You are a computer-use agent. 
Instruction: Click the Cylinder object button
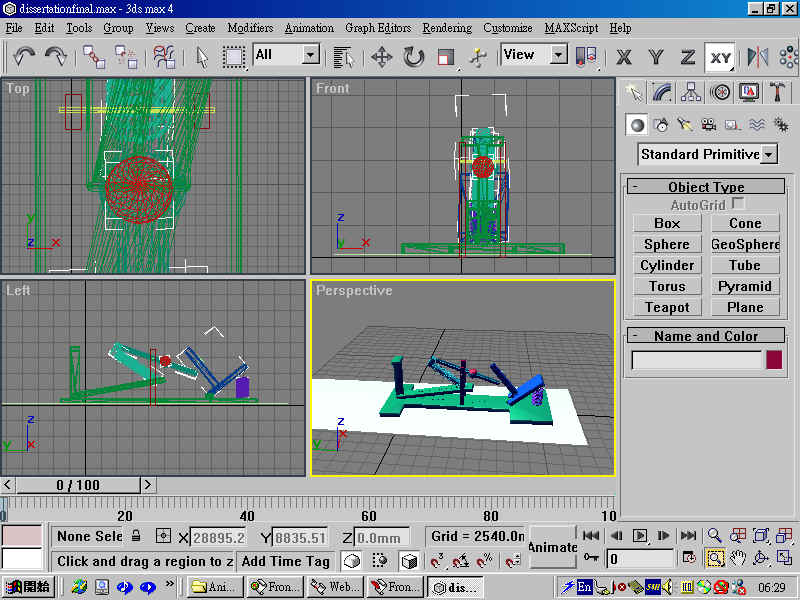tap(667, 265)
